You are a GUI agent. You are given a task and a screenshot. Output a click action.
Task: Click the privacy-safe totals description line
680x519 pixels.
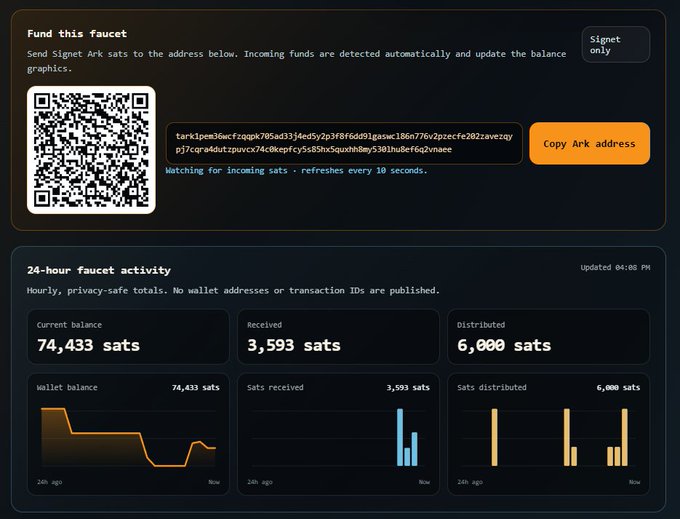pyautogui.click(x=233, y=291)
